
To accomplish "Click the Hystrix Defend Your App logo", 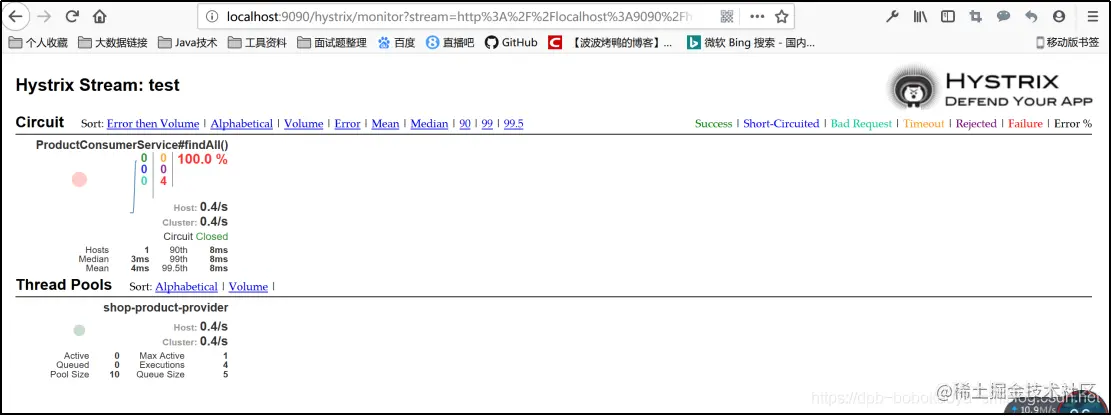I will pyautogui.click(x=993, y=89).
